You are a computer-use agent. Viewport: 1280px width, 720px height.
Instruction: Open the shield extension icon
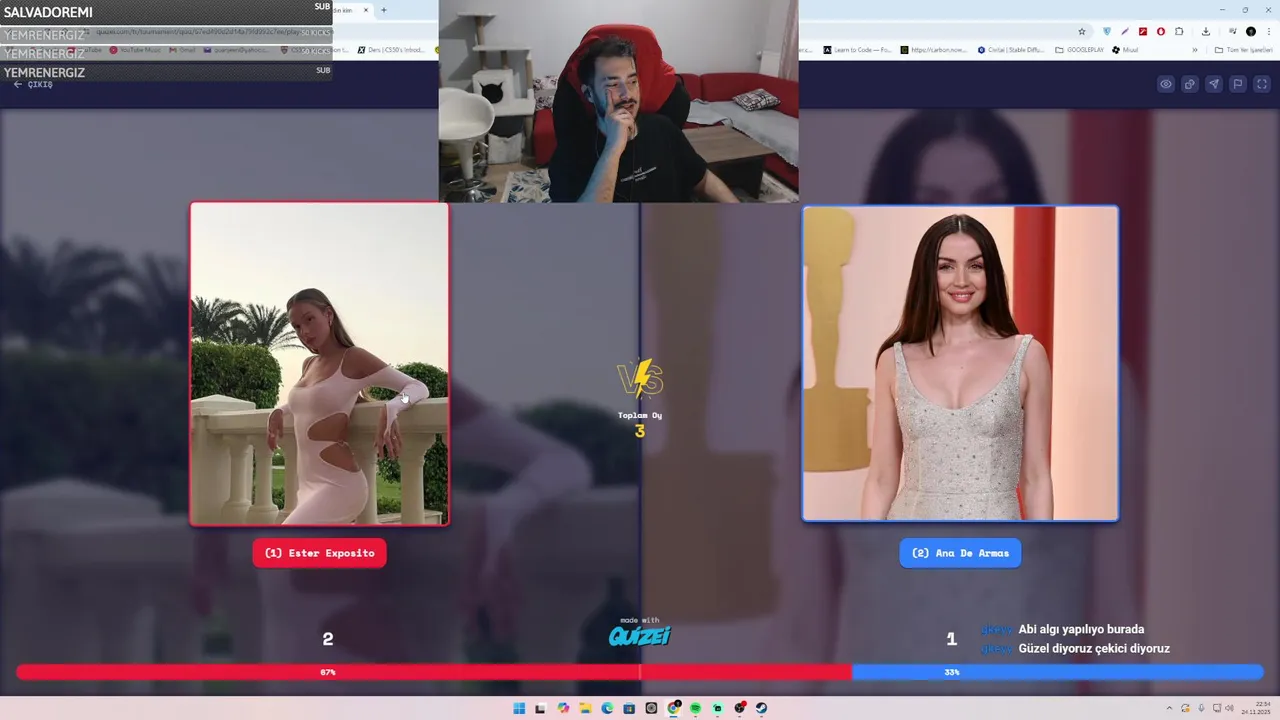tap(1107, 32)
